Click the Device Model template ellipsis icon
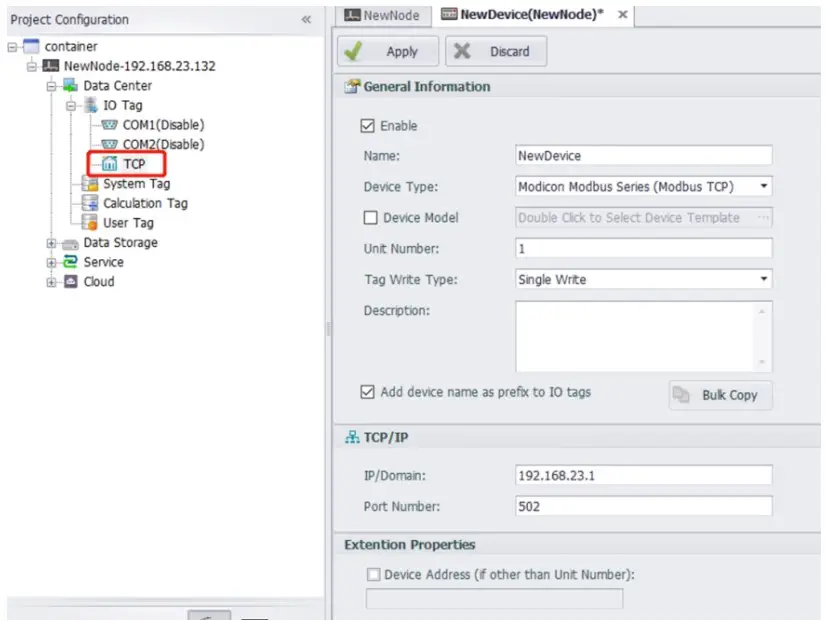Viewport: 825px width, 621px height. click(x=763, y=217)
